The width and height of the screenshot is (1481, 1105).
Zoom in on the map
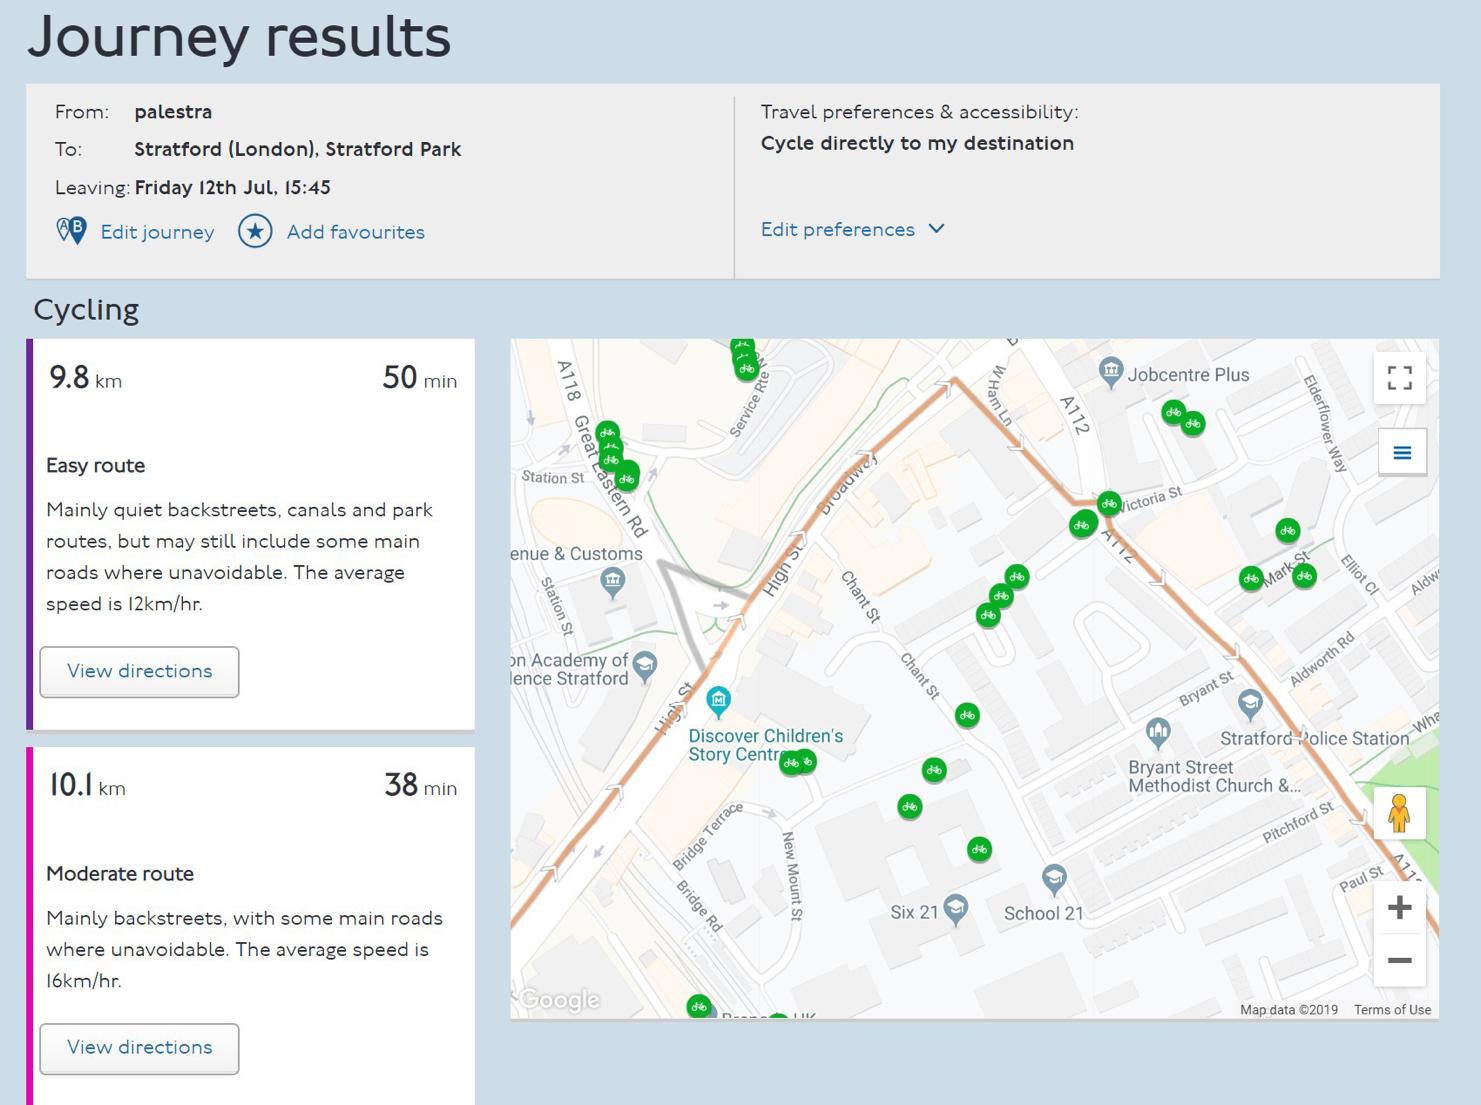point(1399,907)
